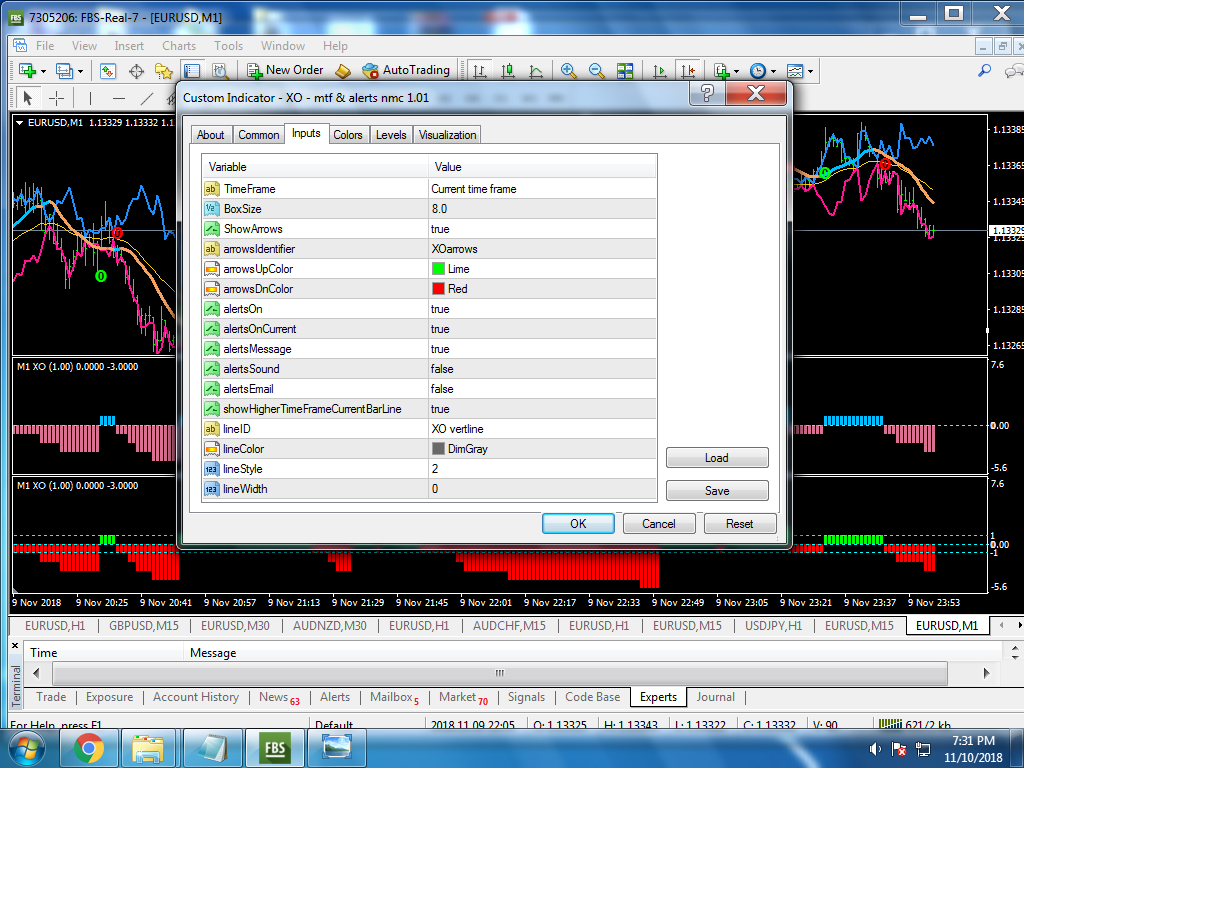Select the arrowsUpColor Lime swatch
1228x920 pixels.
click(438, 269)
